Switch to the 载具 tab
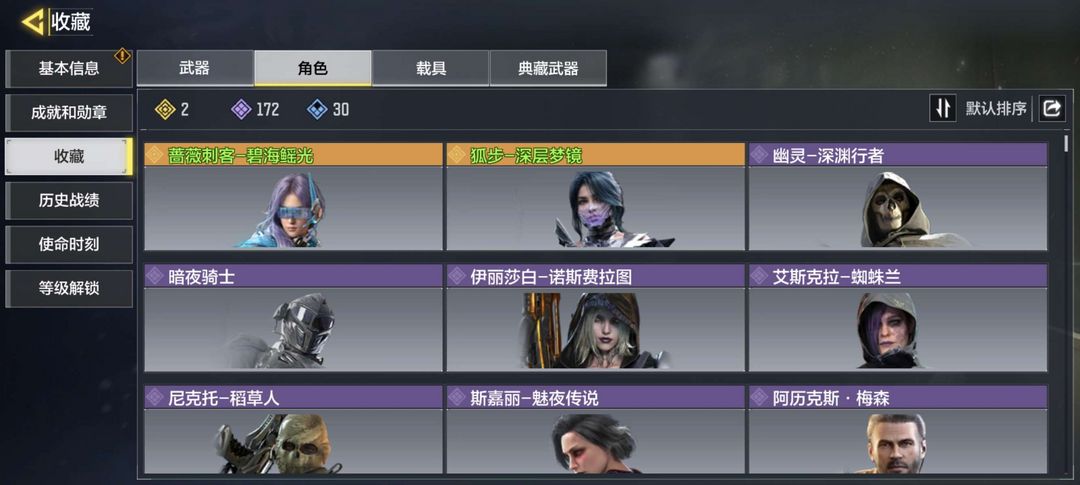Screen dimensions: 1080x485 430,68
